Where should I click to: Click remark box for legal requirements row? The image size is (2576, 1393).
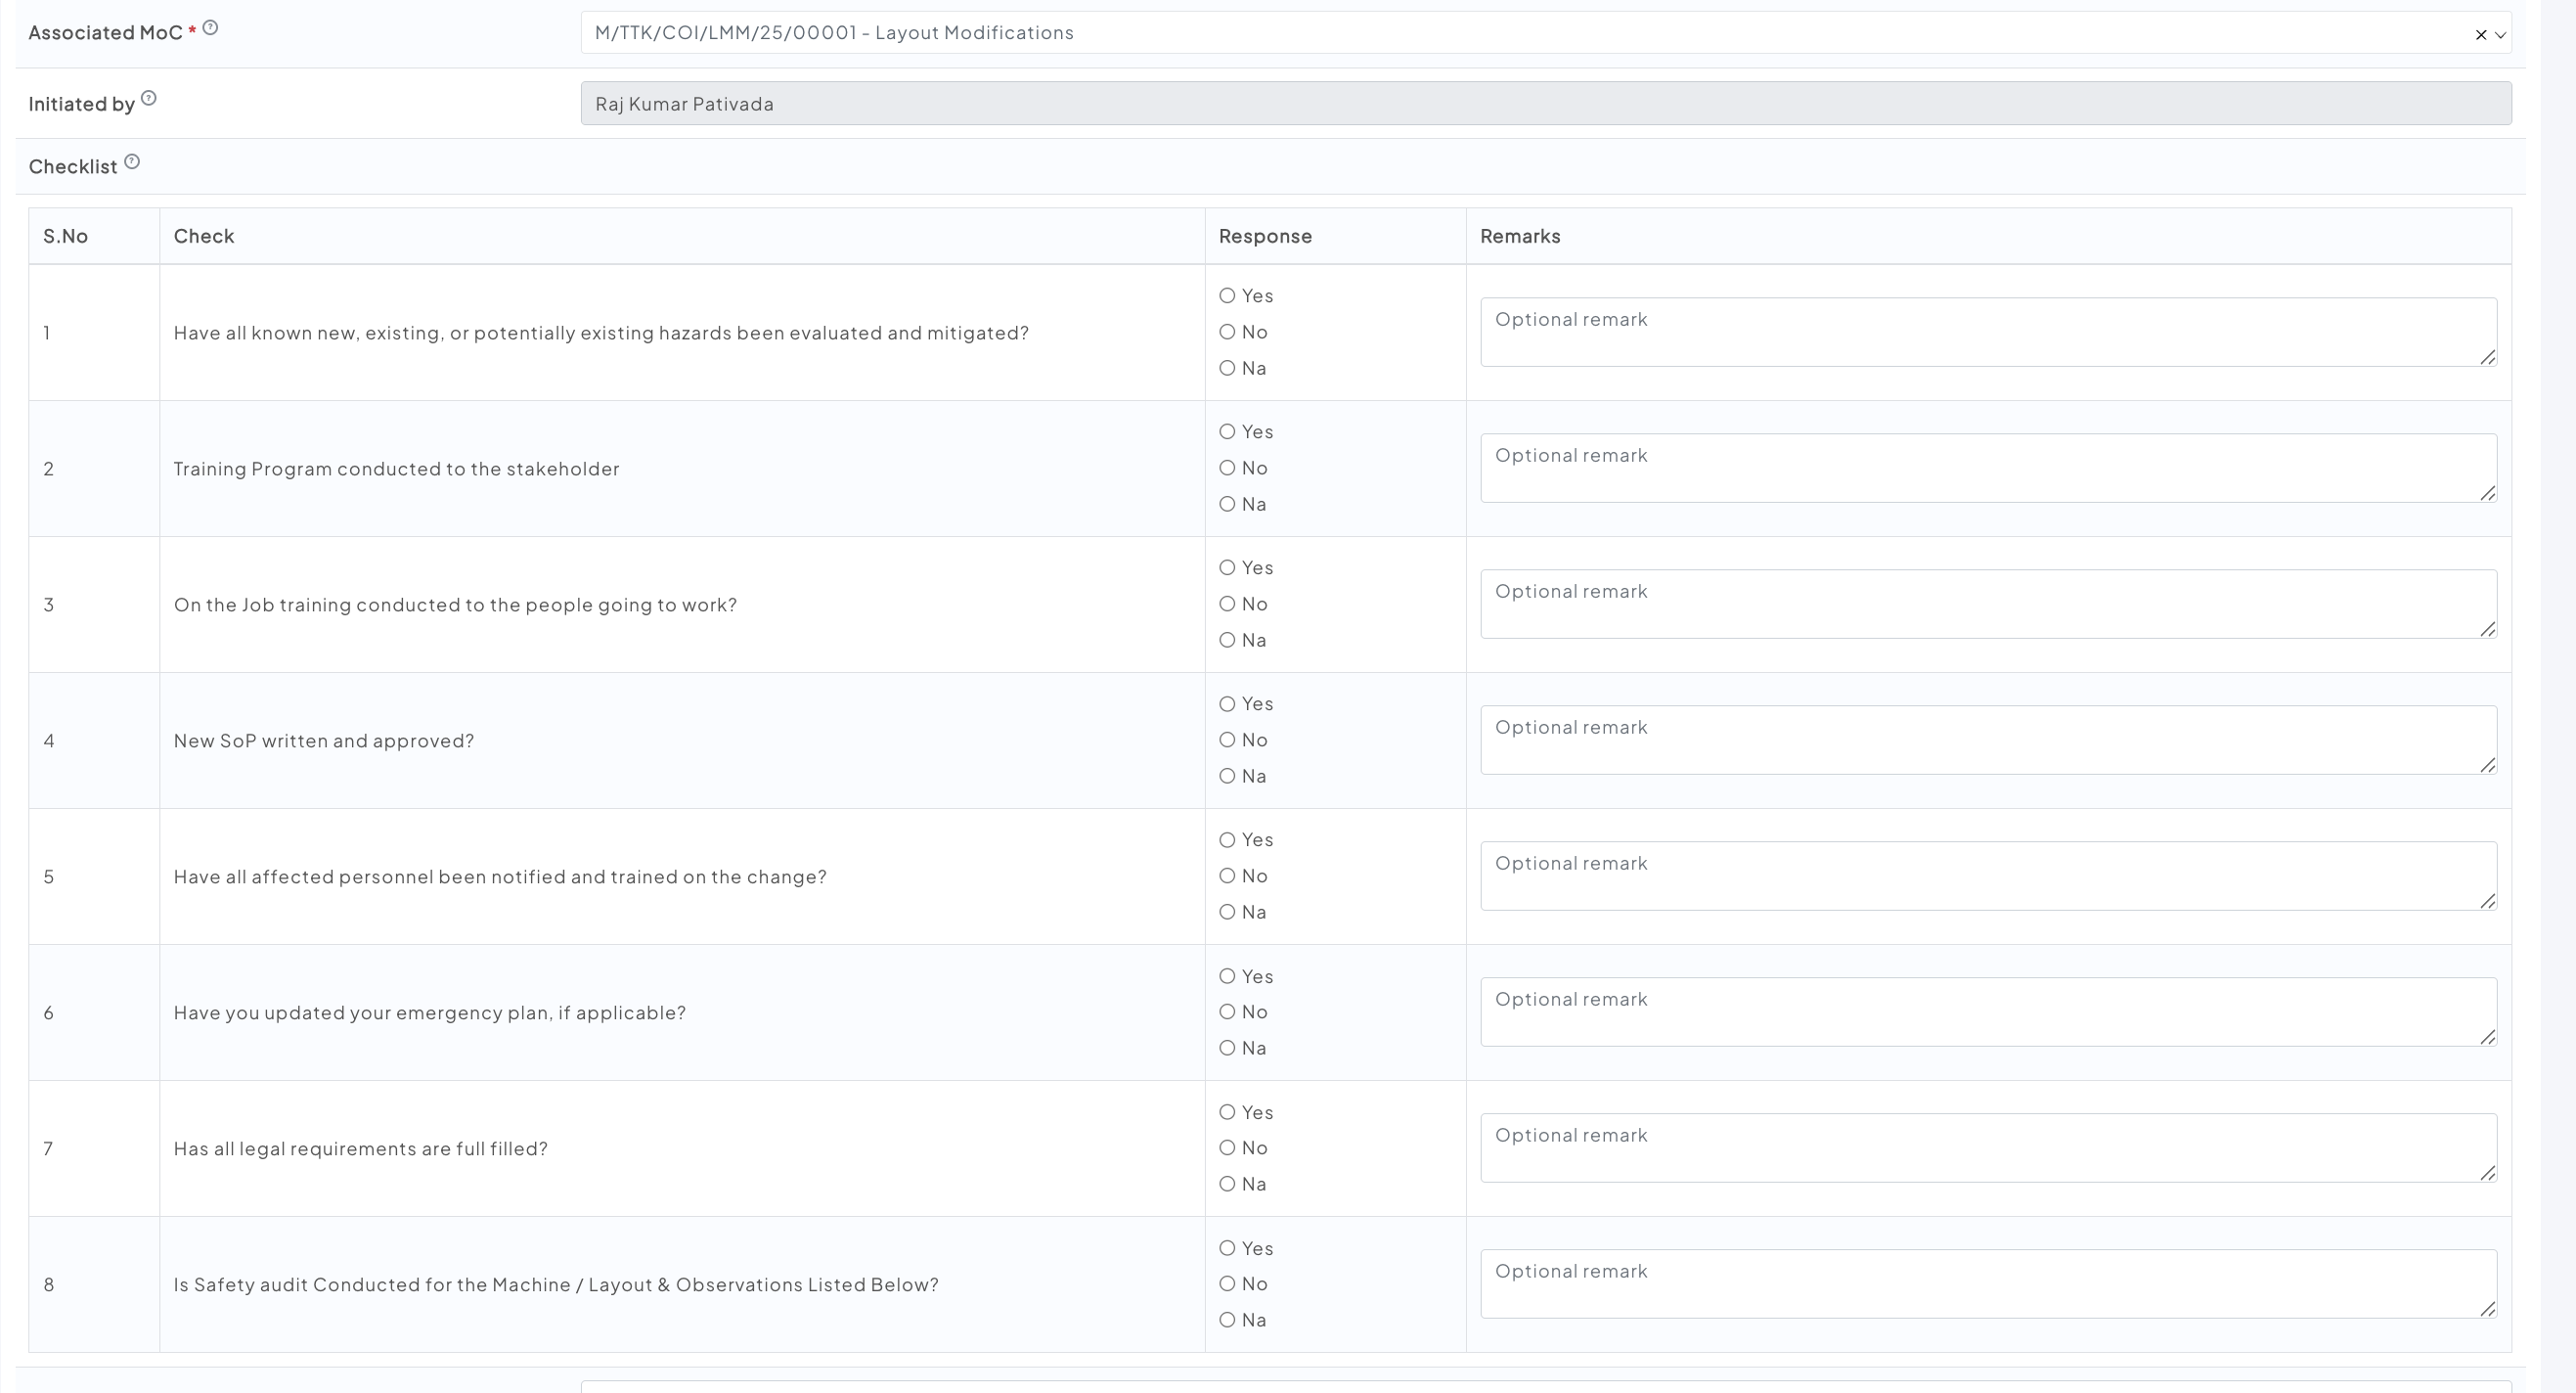coord(1987,1148)
